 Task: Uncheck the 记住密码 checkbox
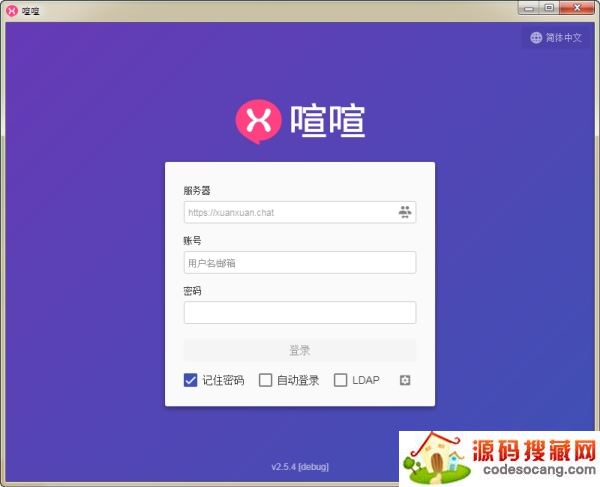tap(191, 380)
